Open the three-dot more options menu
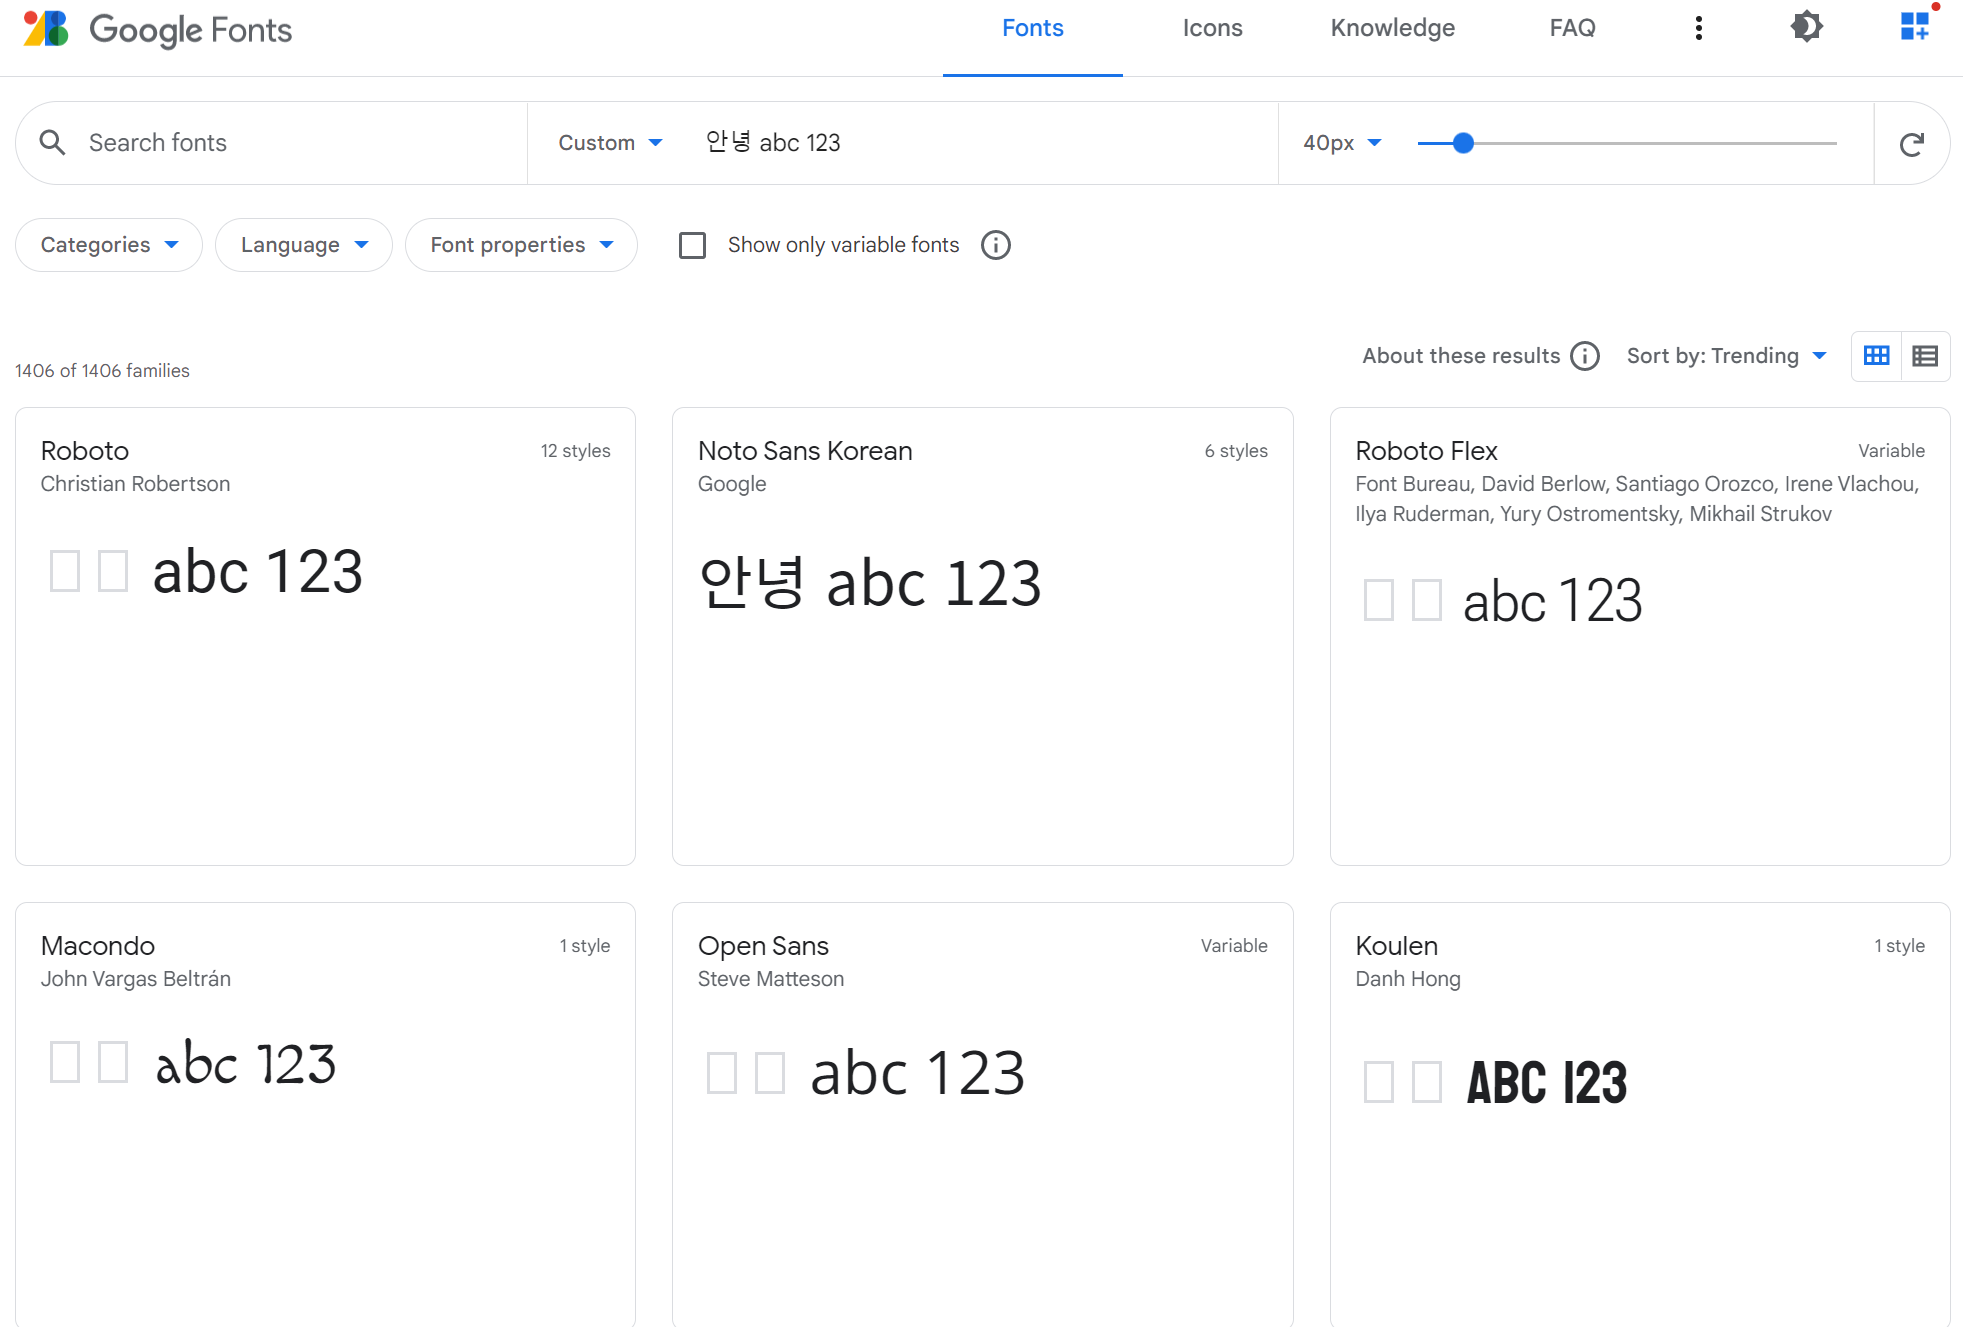 pyautogui.click(x=1698, y=28)
